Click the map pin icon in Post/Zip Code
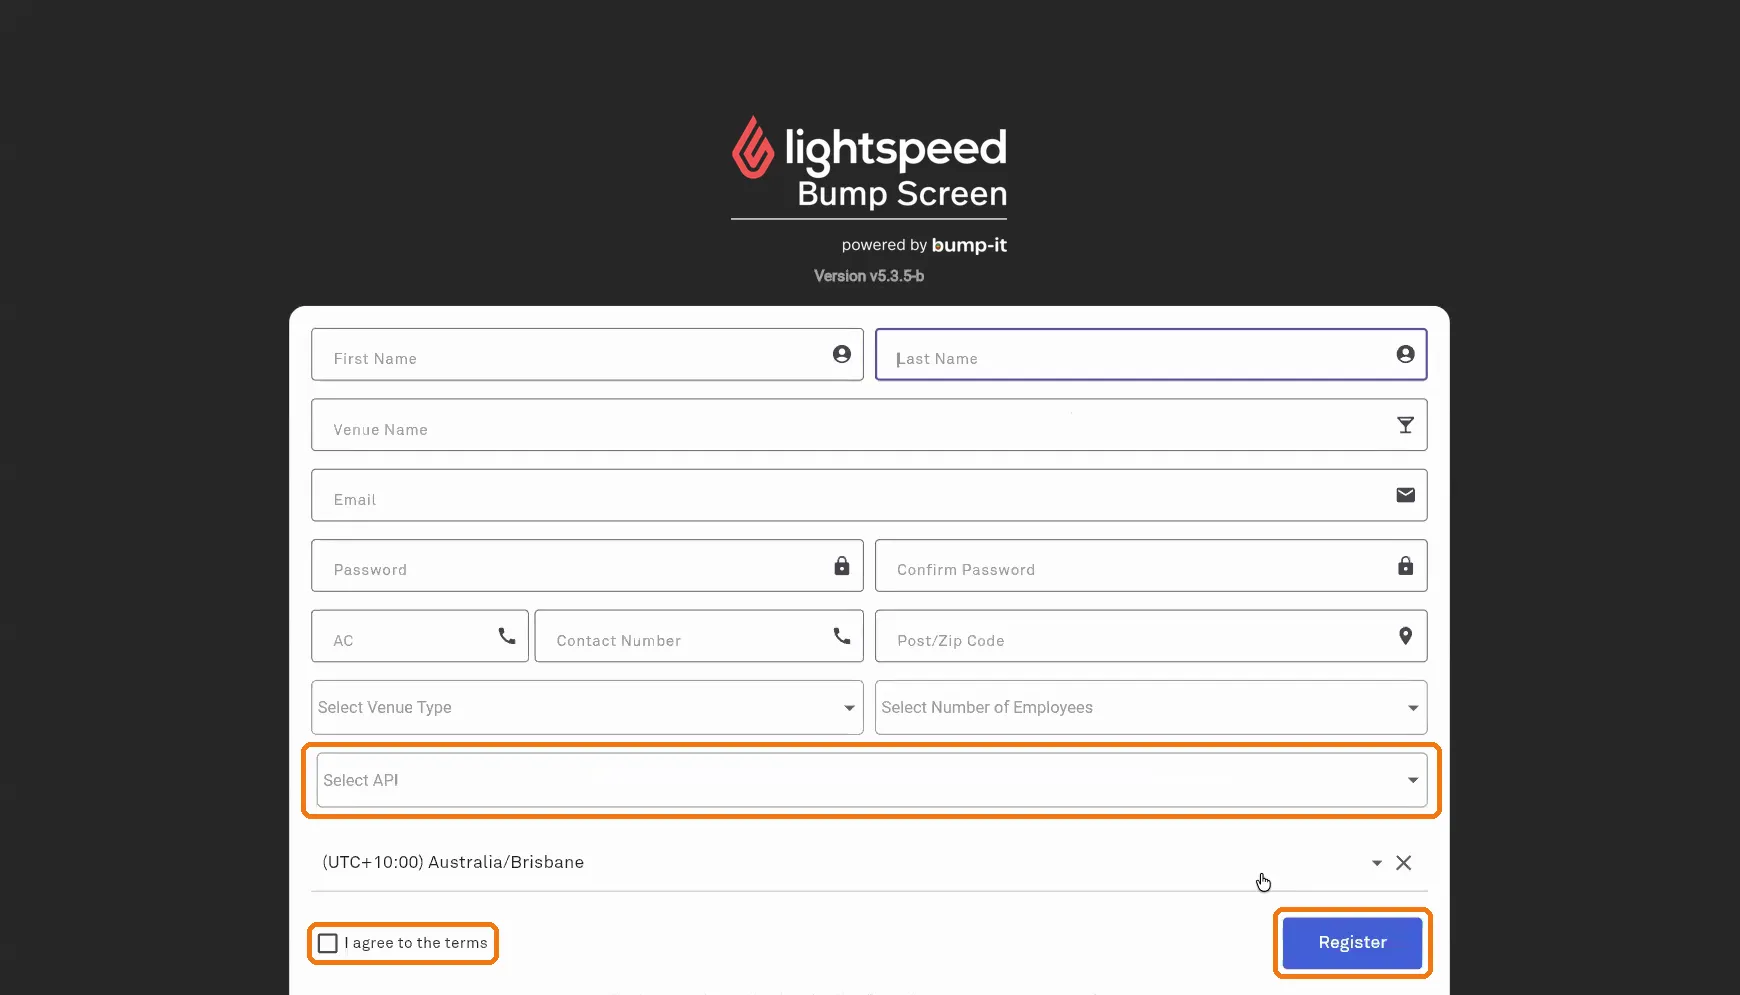Viewport: 1740px width, 995px height. coord(1405,636)
